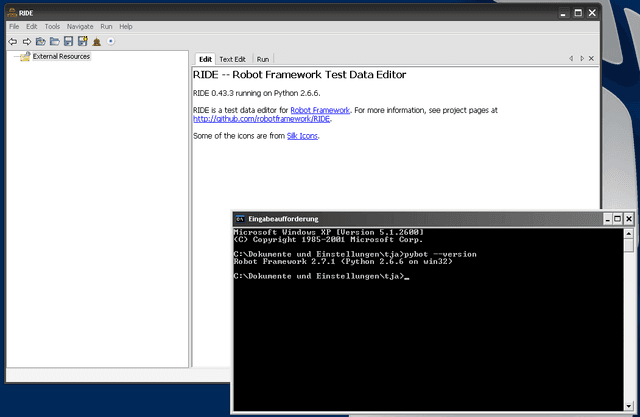The height and width of the screenshot is (417, 640).
Task: Switch to the Run tab
Action: tap(263, 60)
